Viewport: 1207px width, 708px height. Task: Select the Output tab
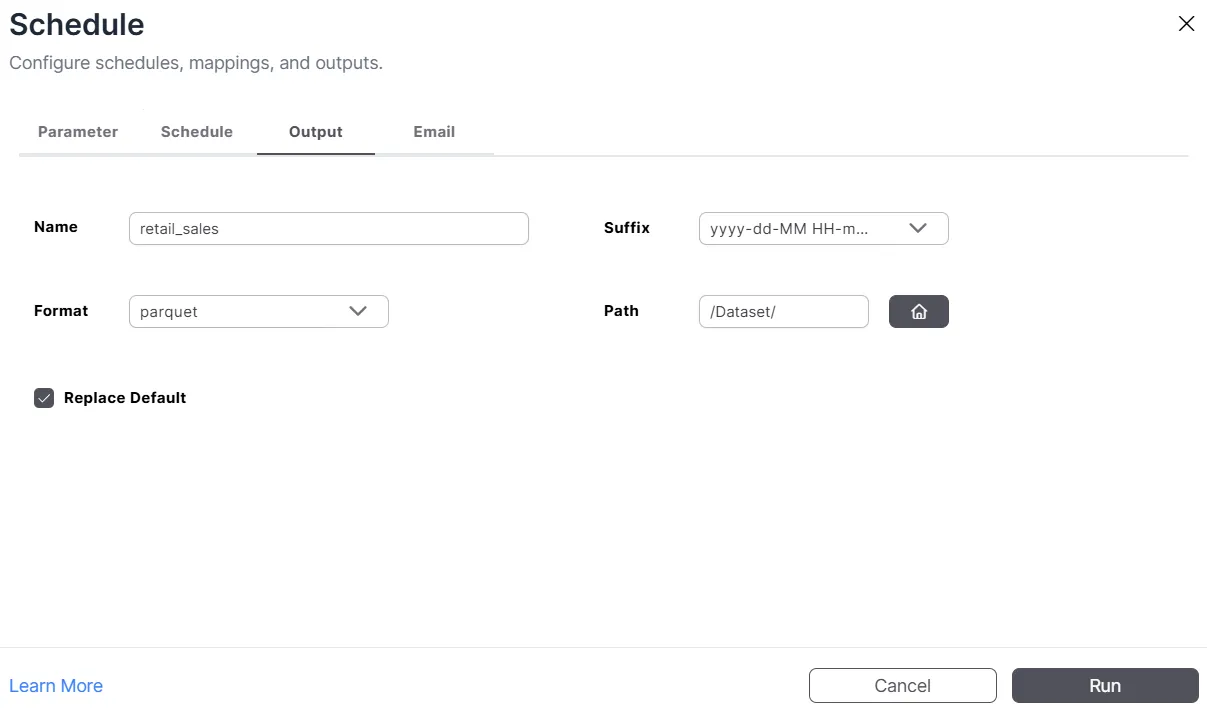click(316, 132)
